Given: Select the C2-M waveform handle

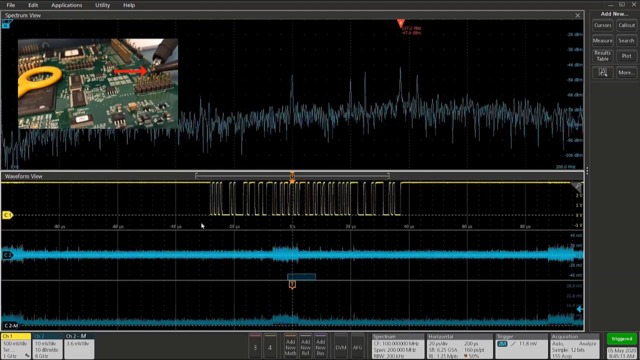Looking at the screenshot, I should tap(11, 325).
